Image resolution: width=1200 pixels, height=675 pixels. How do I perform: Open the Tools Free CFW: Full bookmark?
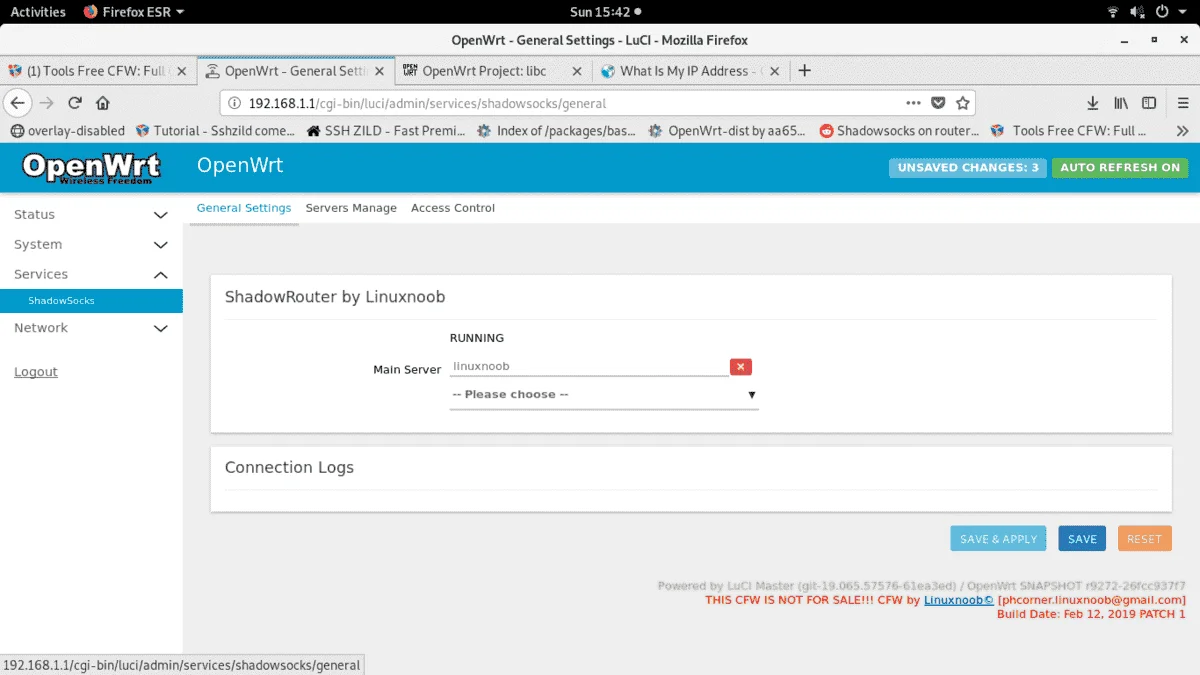point(1069,131)
